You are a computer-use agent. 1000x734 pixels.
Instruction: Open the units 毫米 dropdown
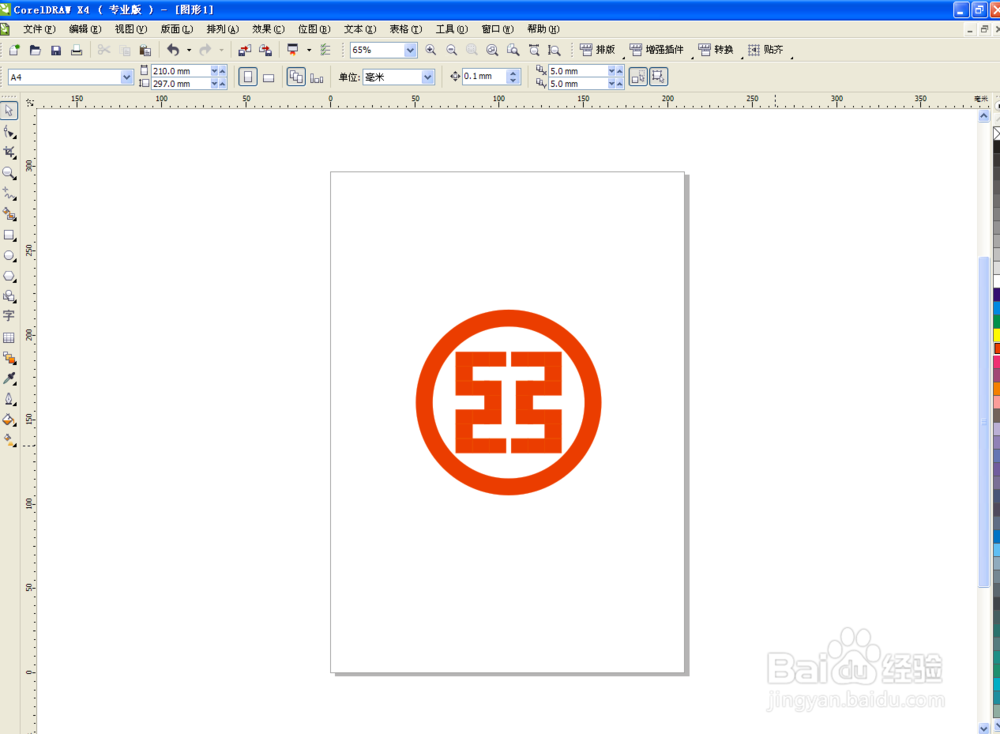(427, 77)
